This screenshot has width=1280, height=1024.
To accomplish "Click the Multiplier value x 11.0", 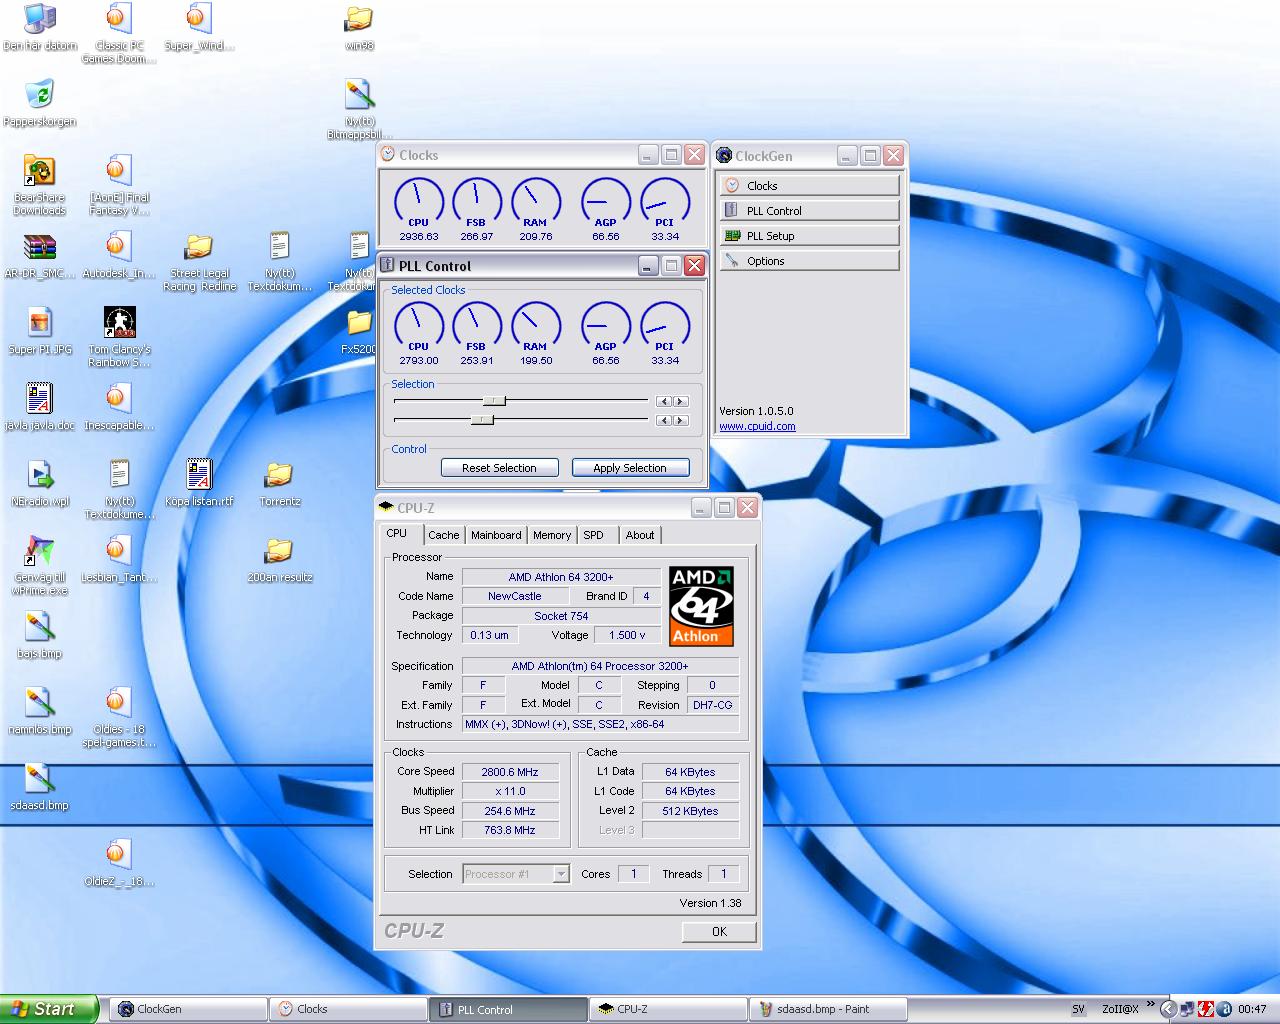I will 510,791.
